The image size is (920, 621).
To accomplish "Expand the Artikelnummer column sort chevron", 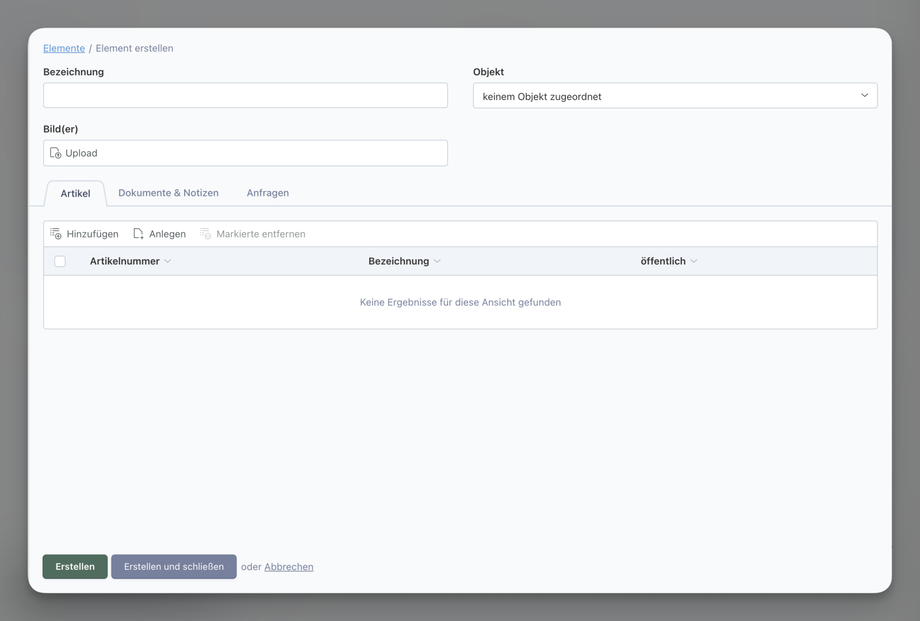I will point(168,261).
